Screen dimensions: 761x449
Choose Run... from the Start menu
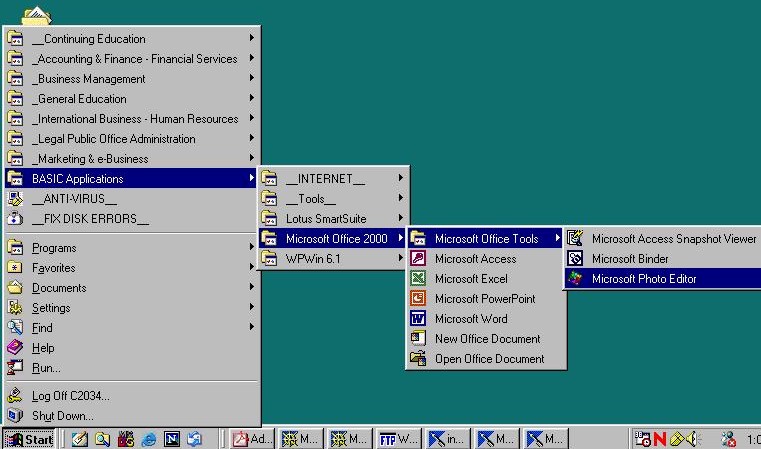131,368
